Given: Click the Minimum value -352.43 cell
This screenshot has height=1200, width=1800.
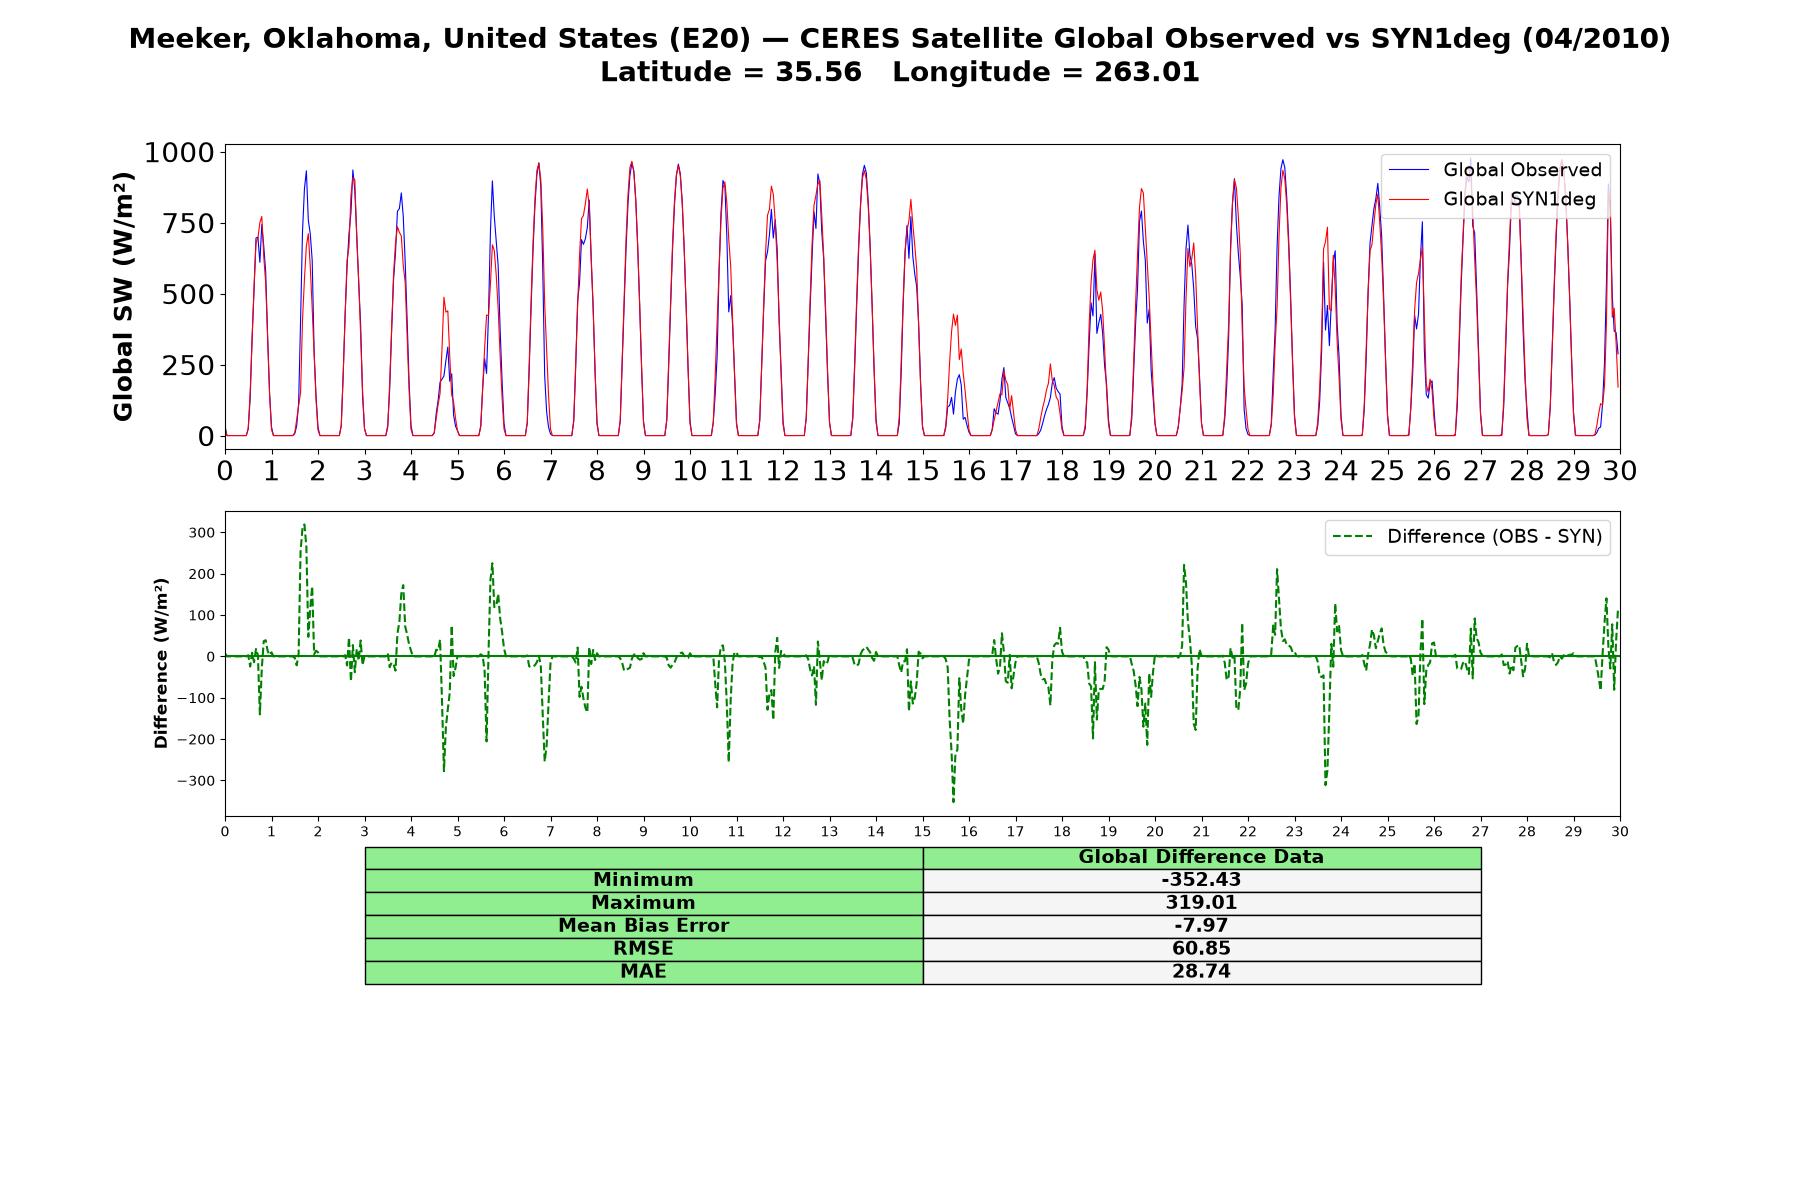Looking at the screenshot, I should tap(1202, 880).
